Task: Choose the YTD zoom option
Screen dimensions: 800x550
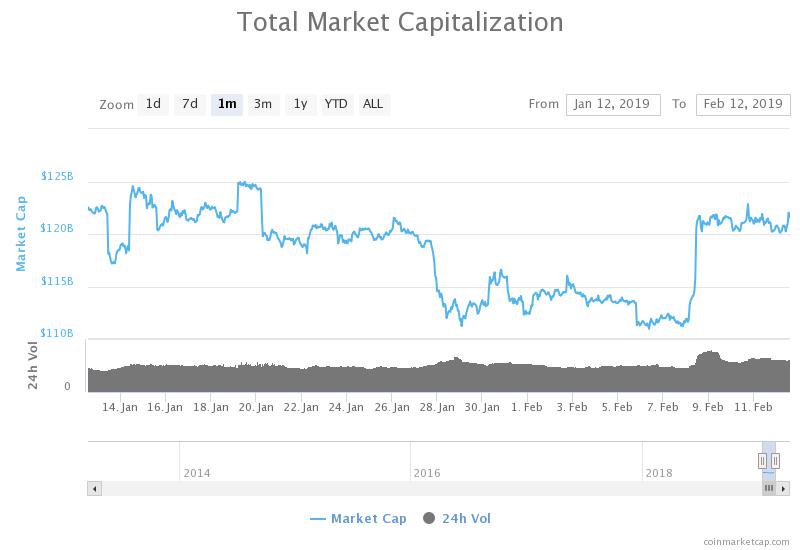Action: pos(337,104)
